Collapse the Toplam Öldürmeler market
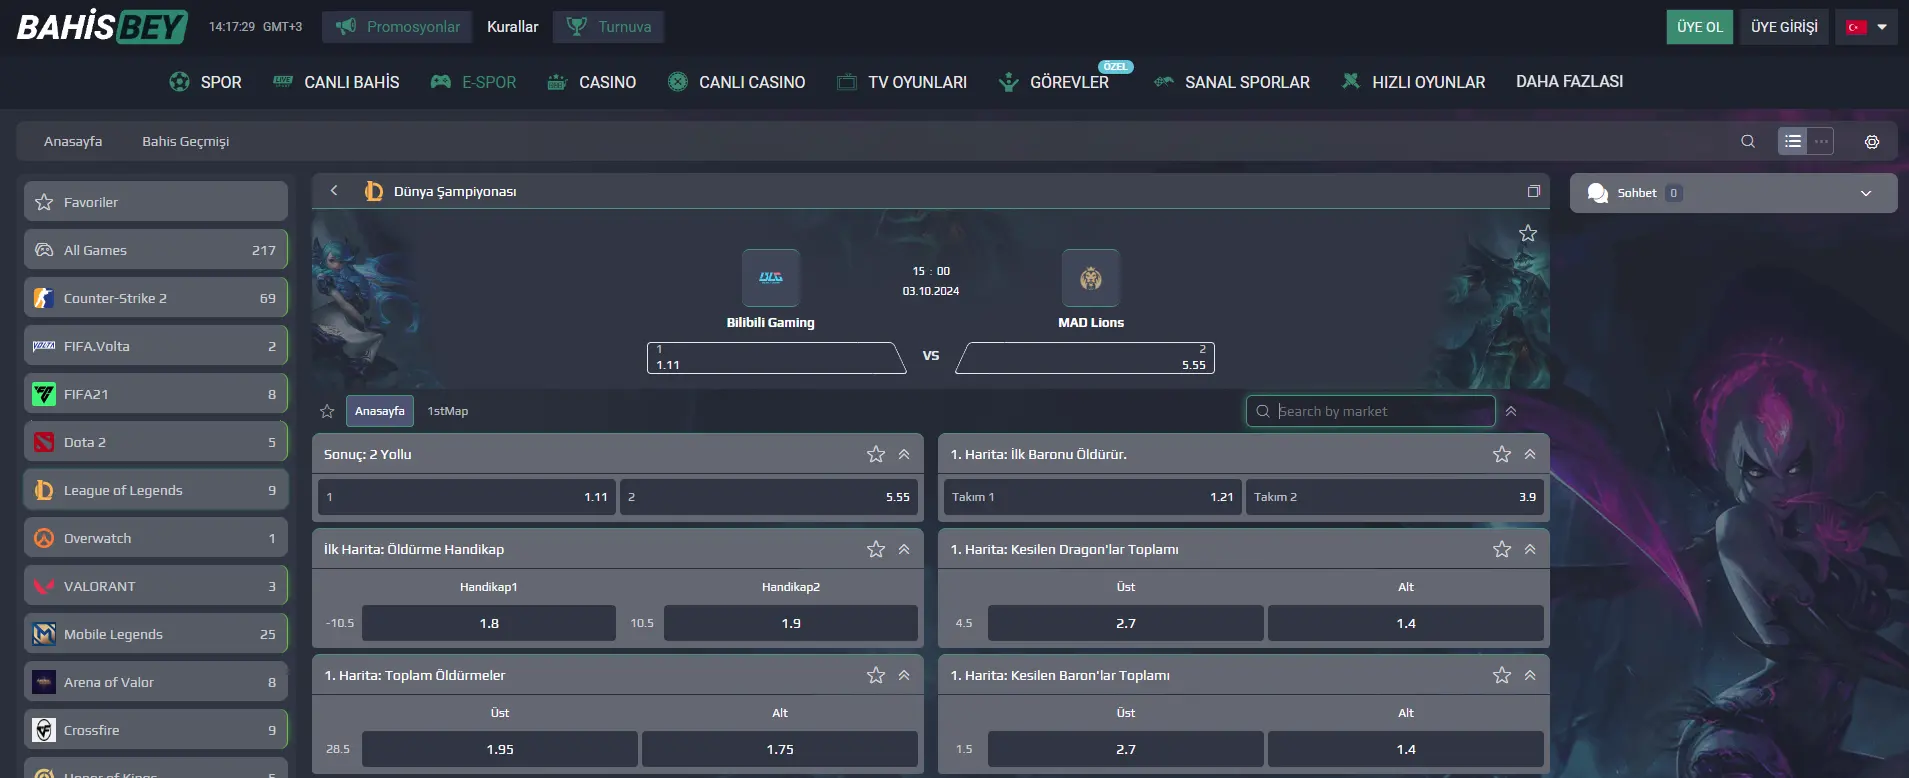The width and height of the screenshot is (1909, 778). 904,675
